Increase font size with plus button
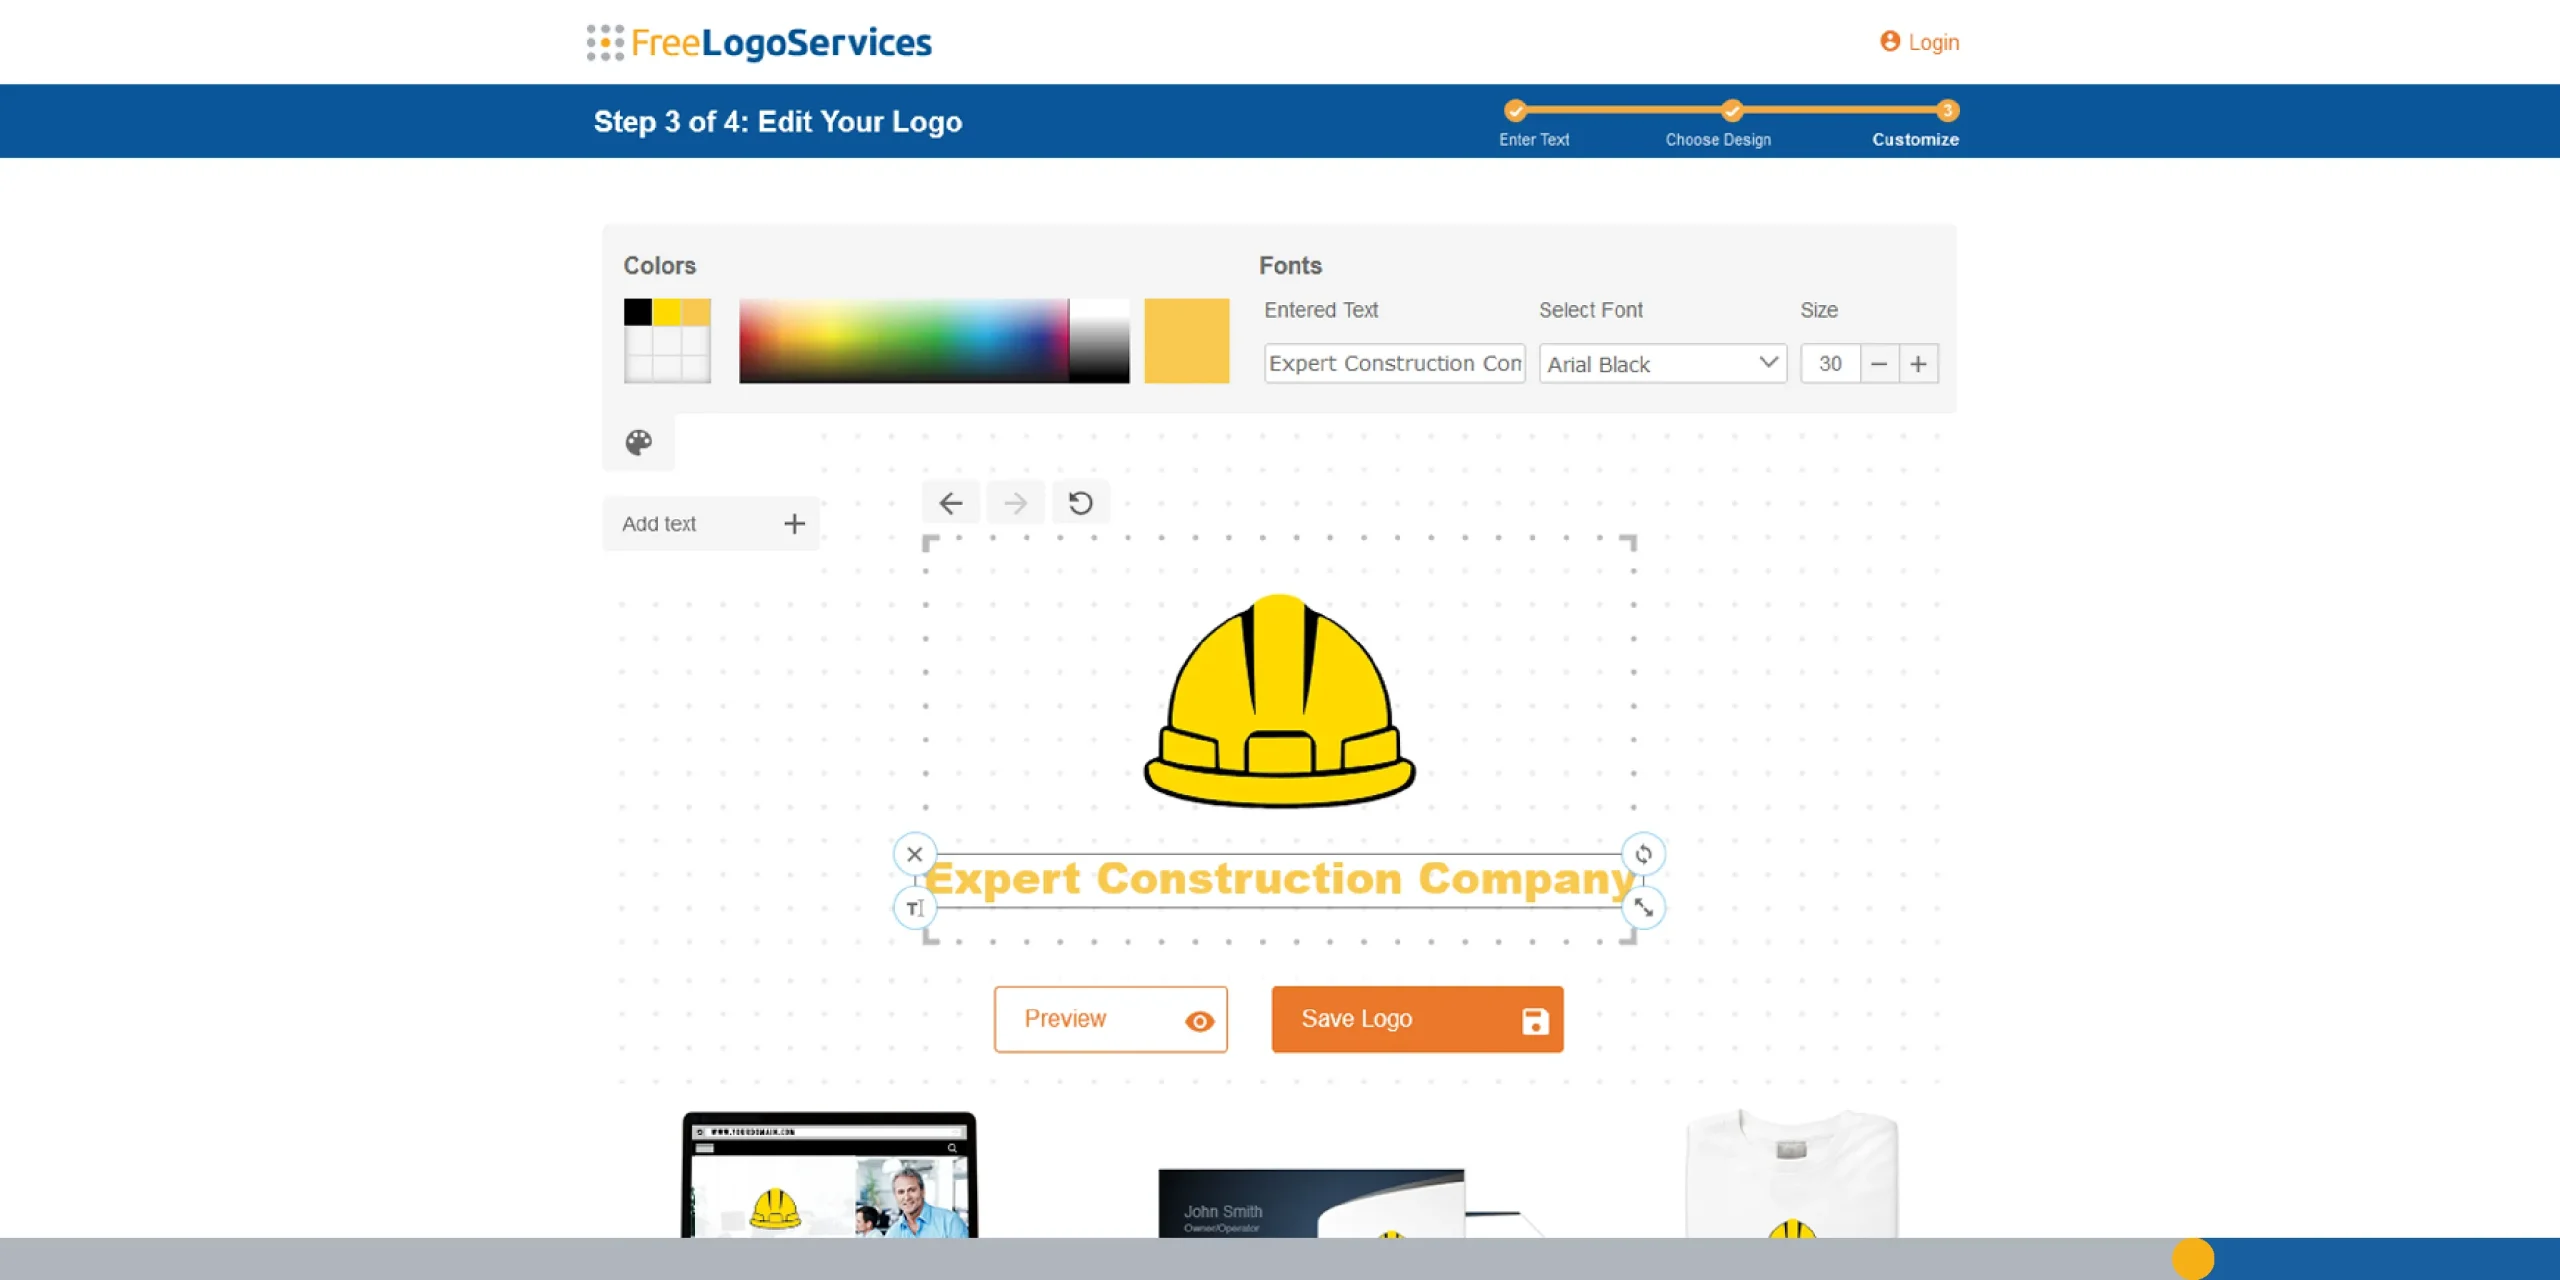Image resolution: width=2560 pixels, height=1280 pixels. (1918, 364)
